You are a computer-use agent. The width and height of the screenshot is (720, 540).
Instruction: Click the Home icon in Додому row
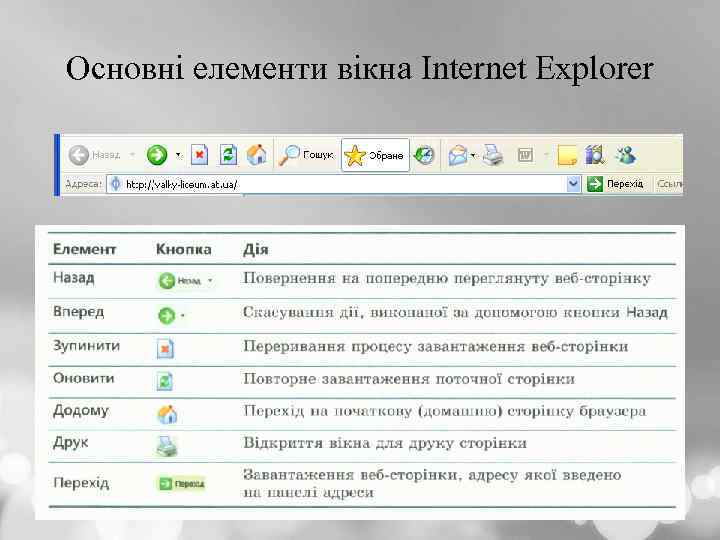point(167,414)
